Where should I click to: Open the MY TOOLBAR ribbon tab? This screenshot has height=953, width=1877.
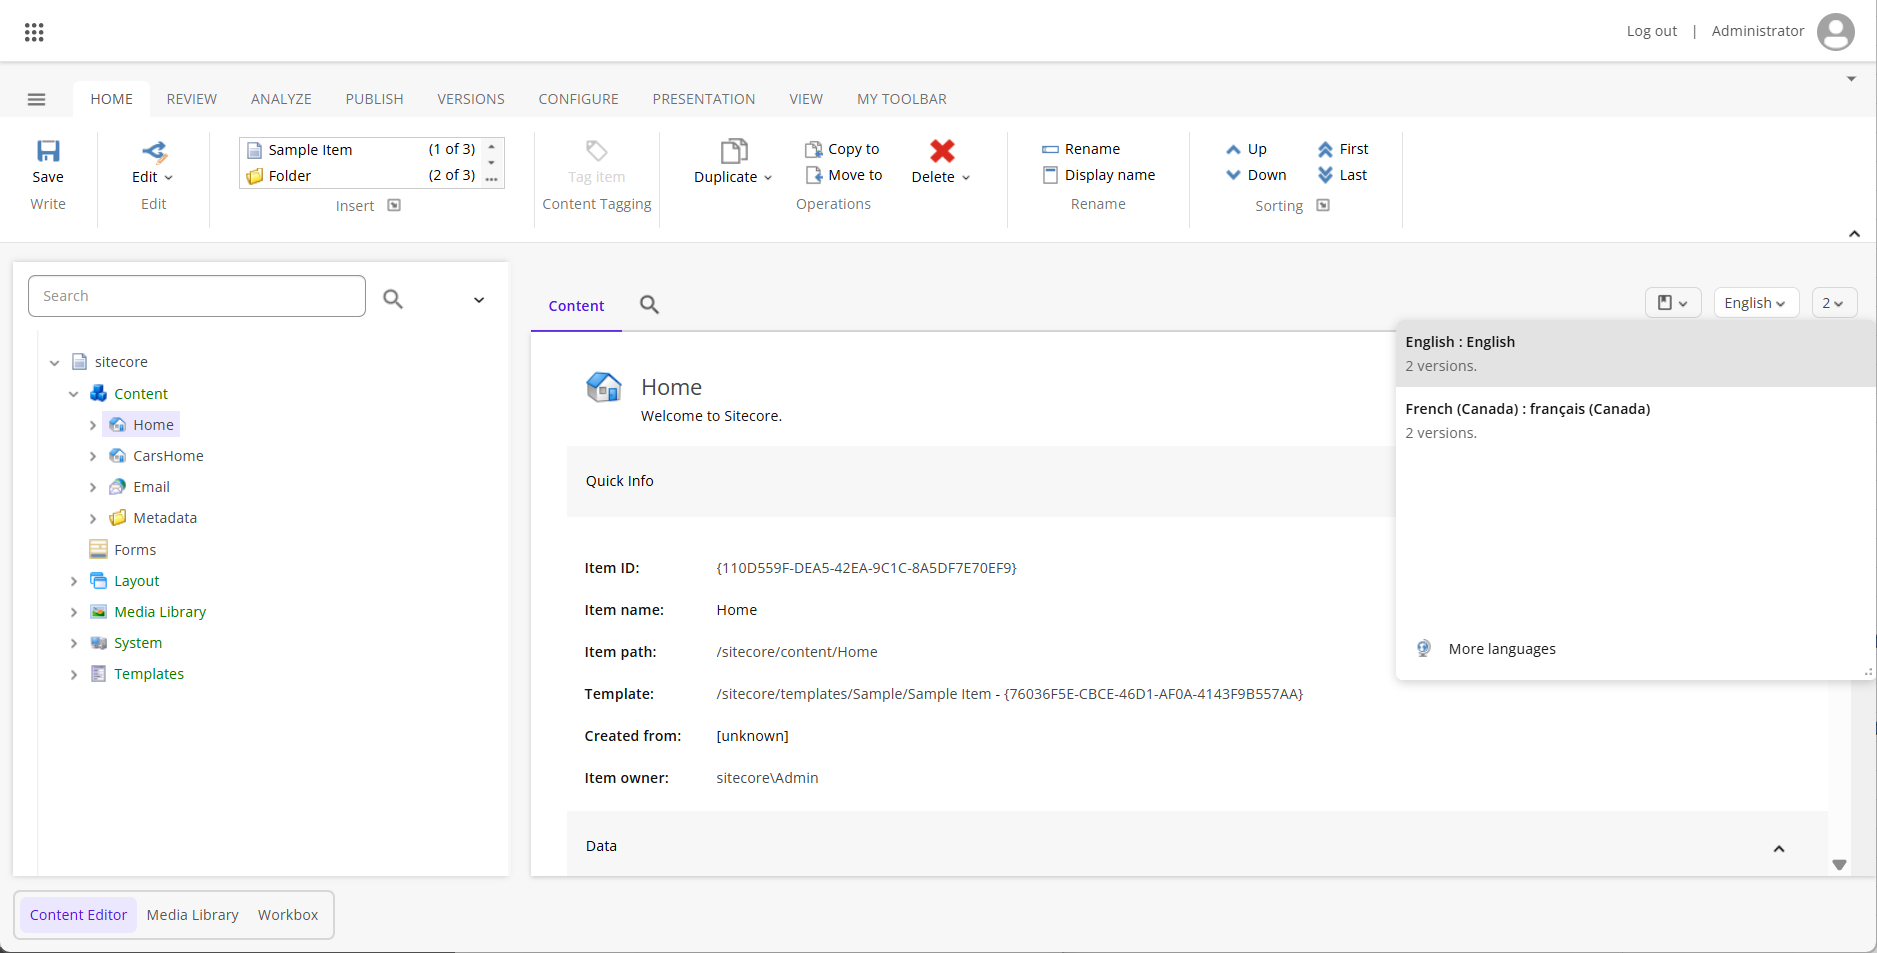902,99
